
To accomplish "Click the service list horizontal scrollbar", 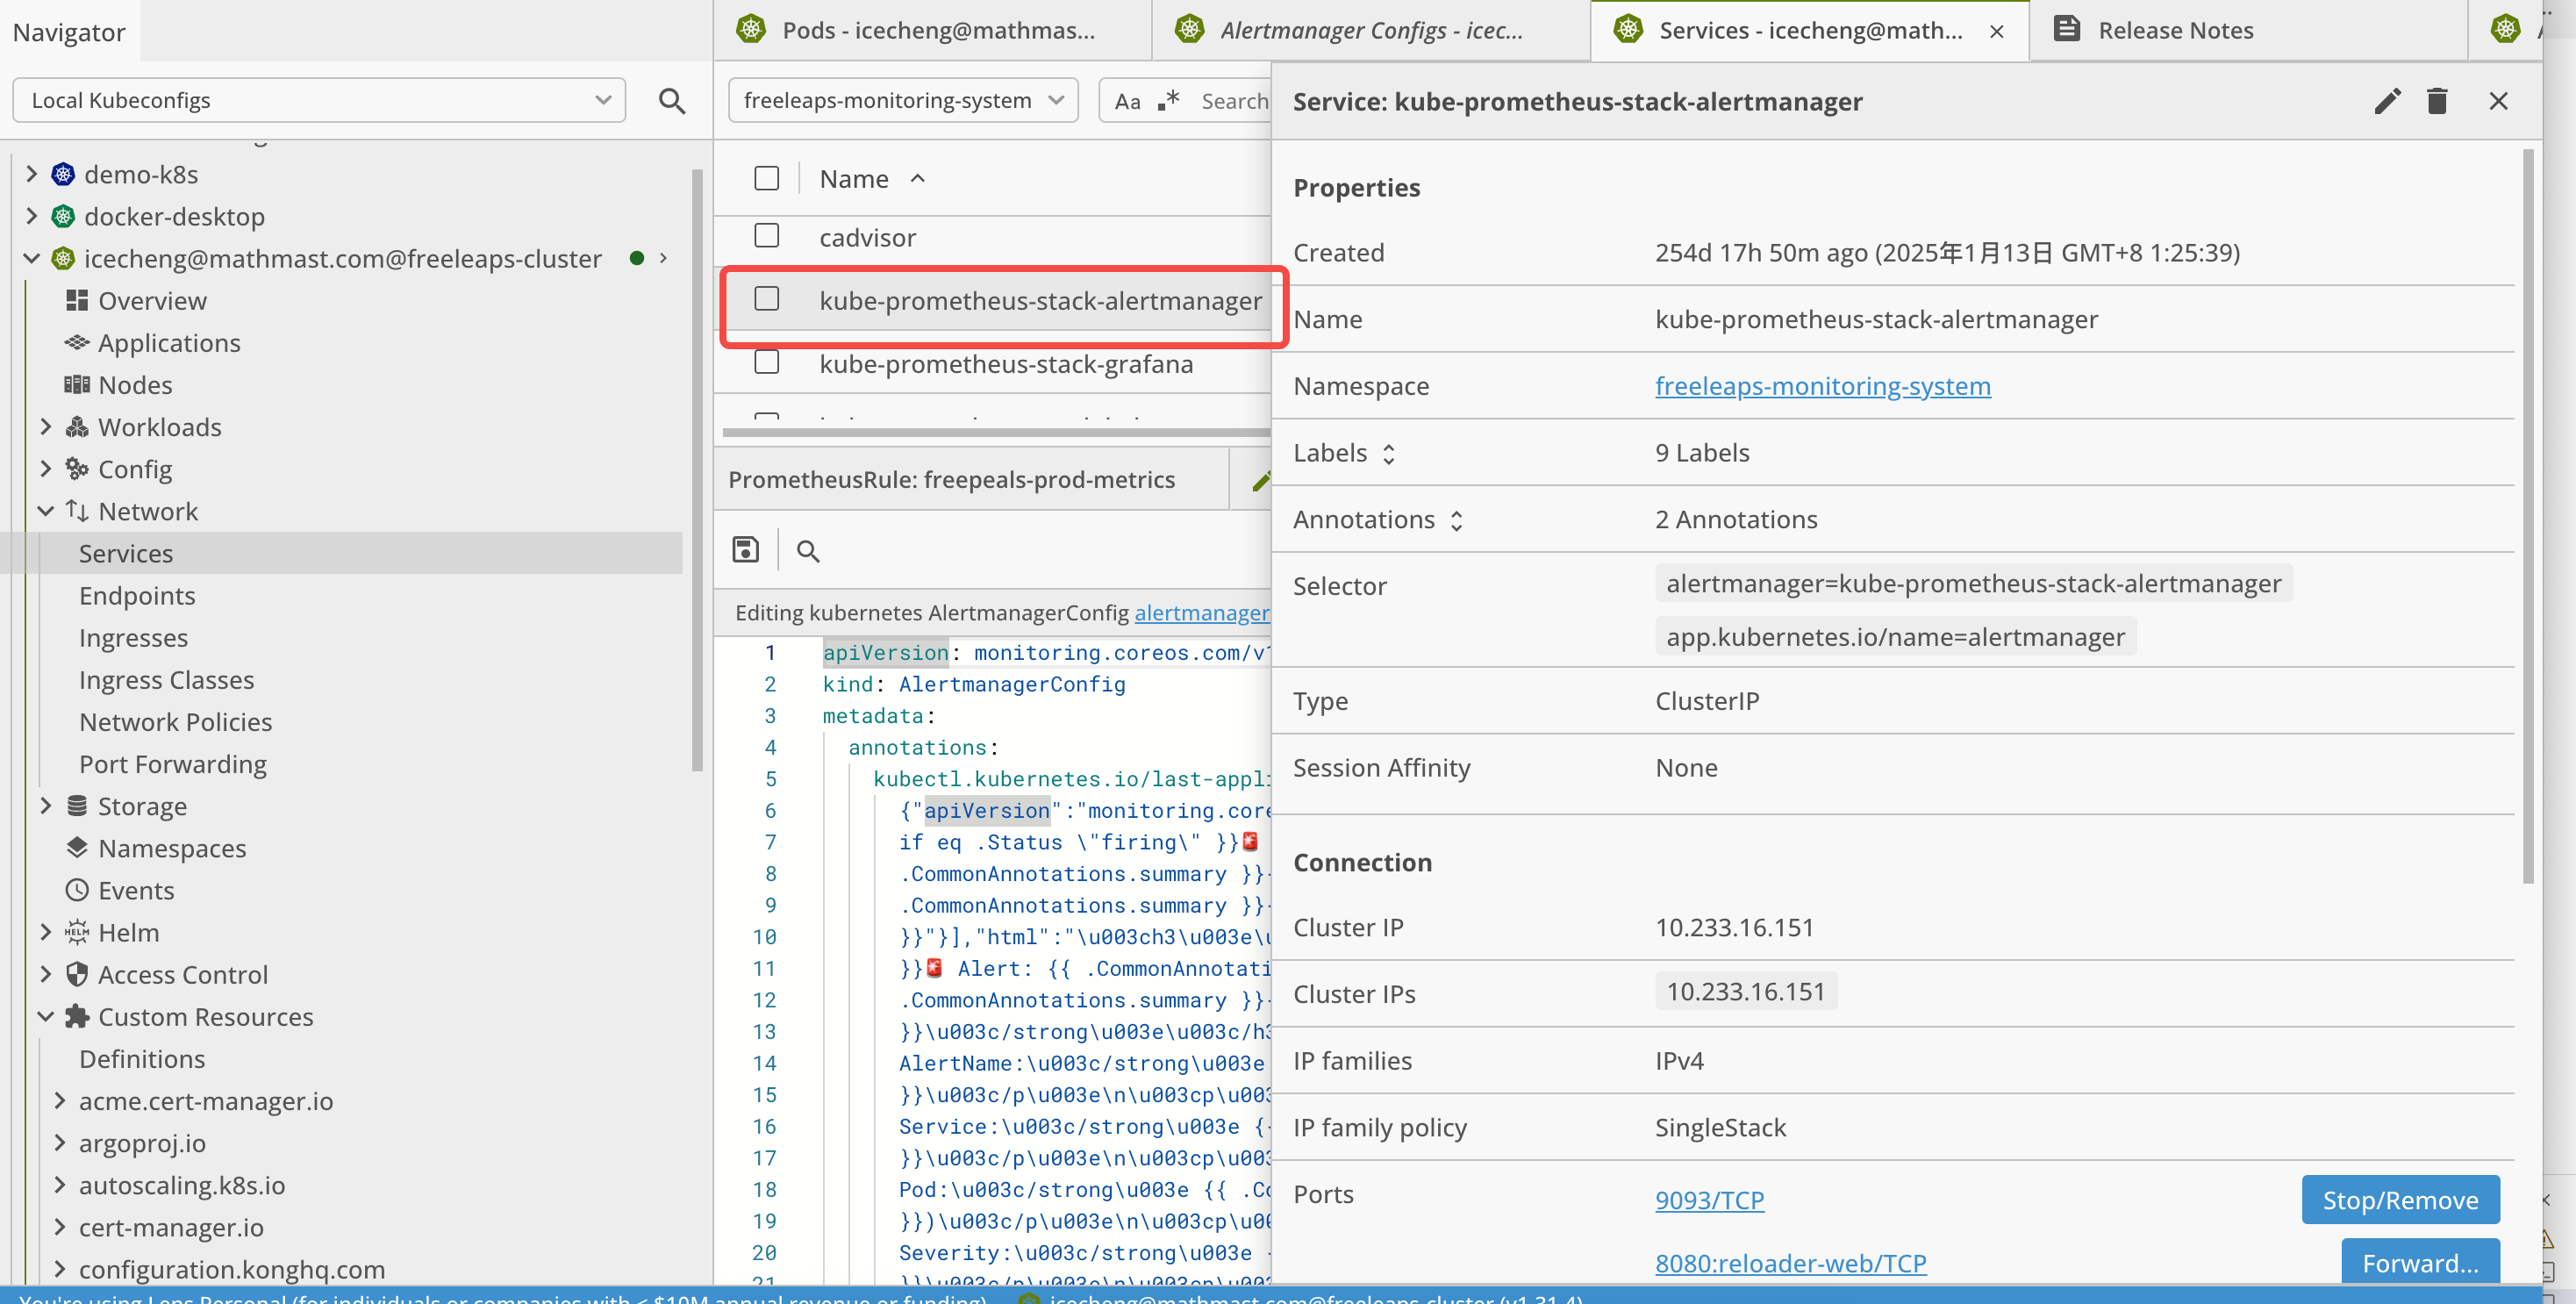I will pos(995,433).
